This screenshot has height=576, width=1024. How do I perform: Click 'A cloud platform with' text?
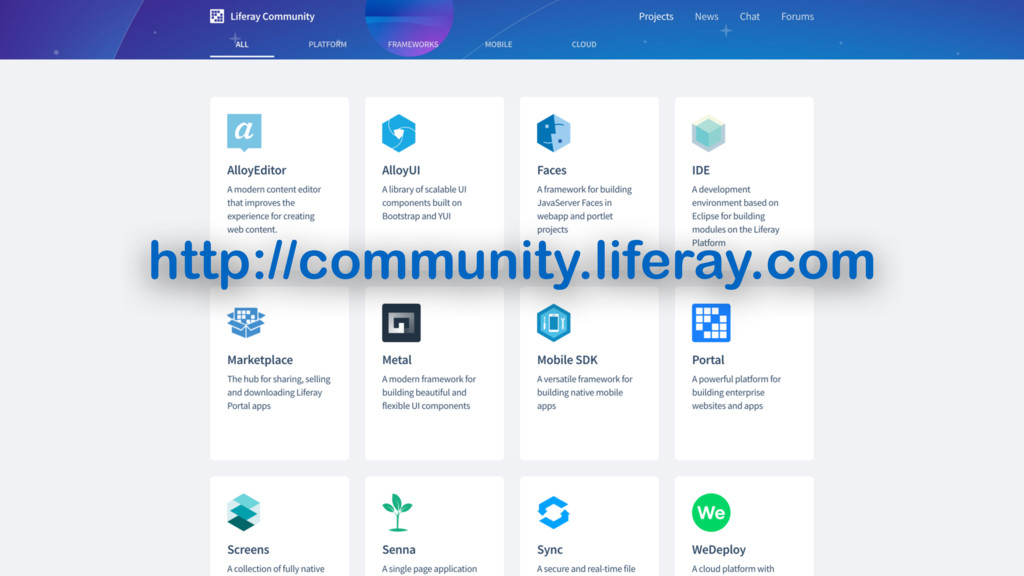click(733, 569)
